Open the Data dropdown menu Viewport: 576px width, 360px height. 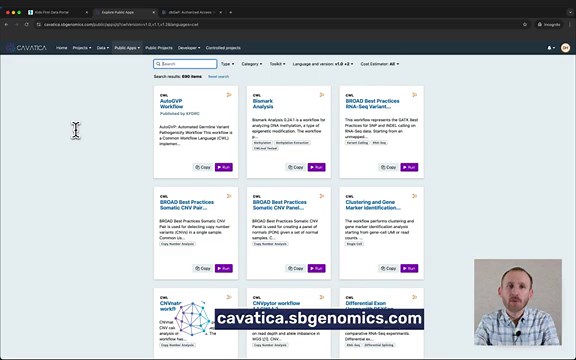tap(102, 48)
